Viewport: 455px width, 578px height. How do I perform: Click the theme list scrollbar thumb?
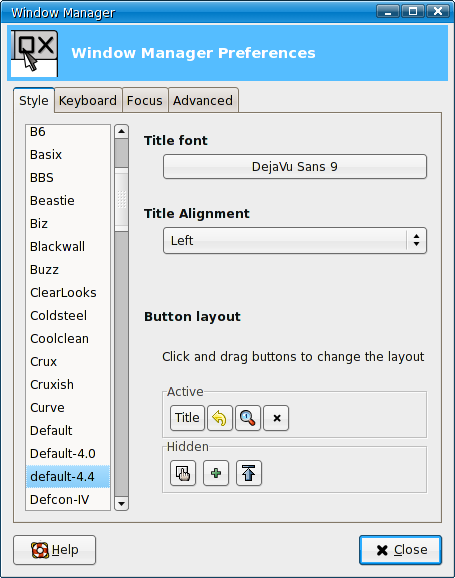click(x=121, y=199)
